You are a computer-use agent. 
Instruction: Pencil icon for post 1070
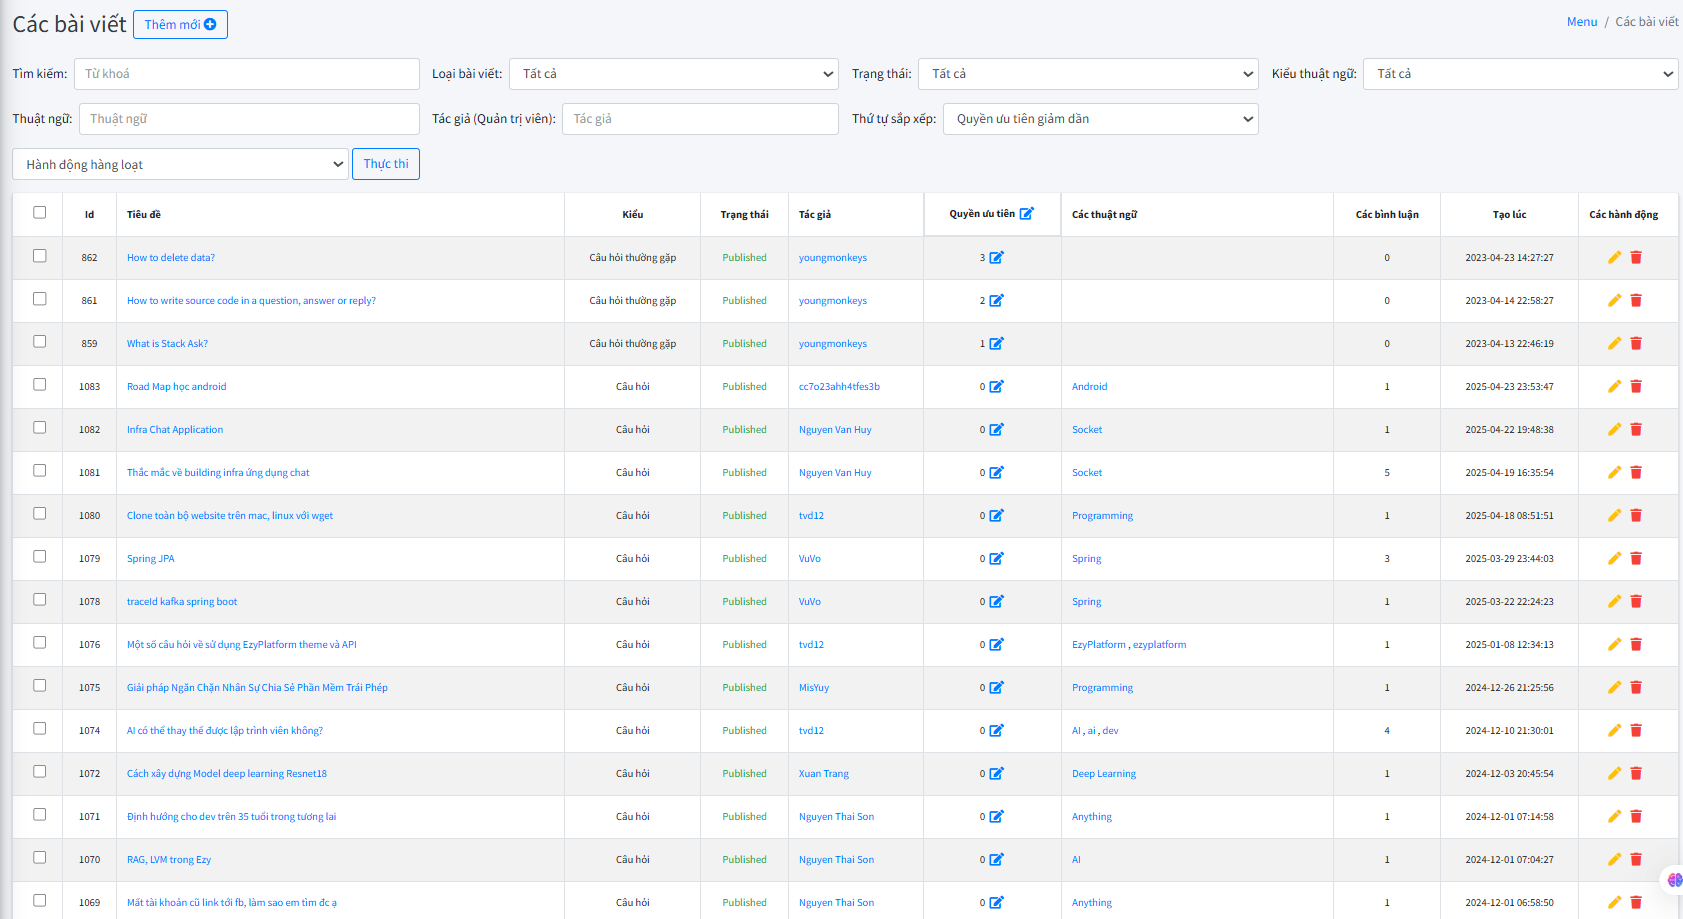1614,859
